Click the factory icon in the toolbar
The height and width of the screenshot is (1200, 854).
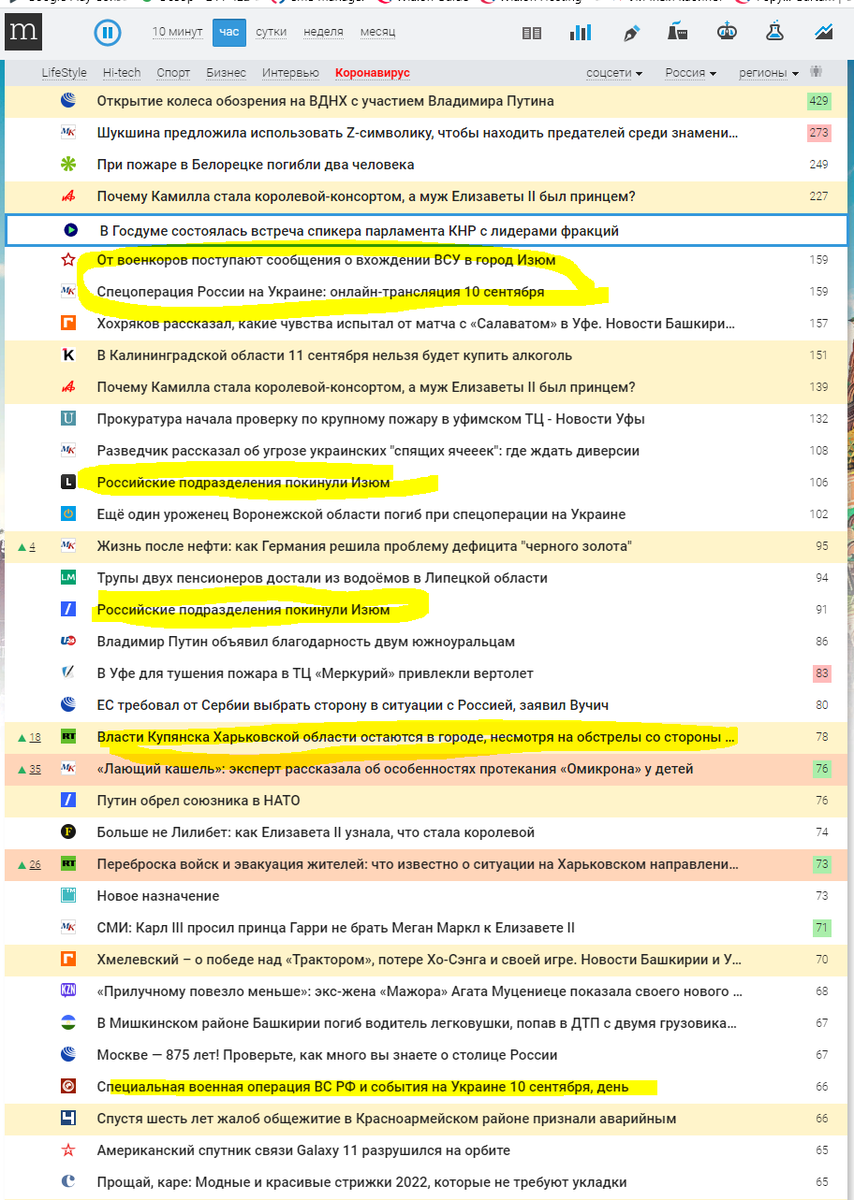[678, 32]
